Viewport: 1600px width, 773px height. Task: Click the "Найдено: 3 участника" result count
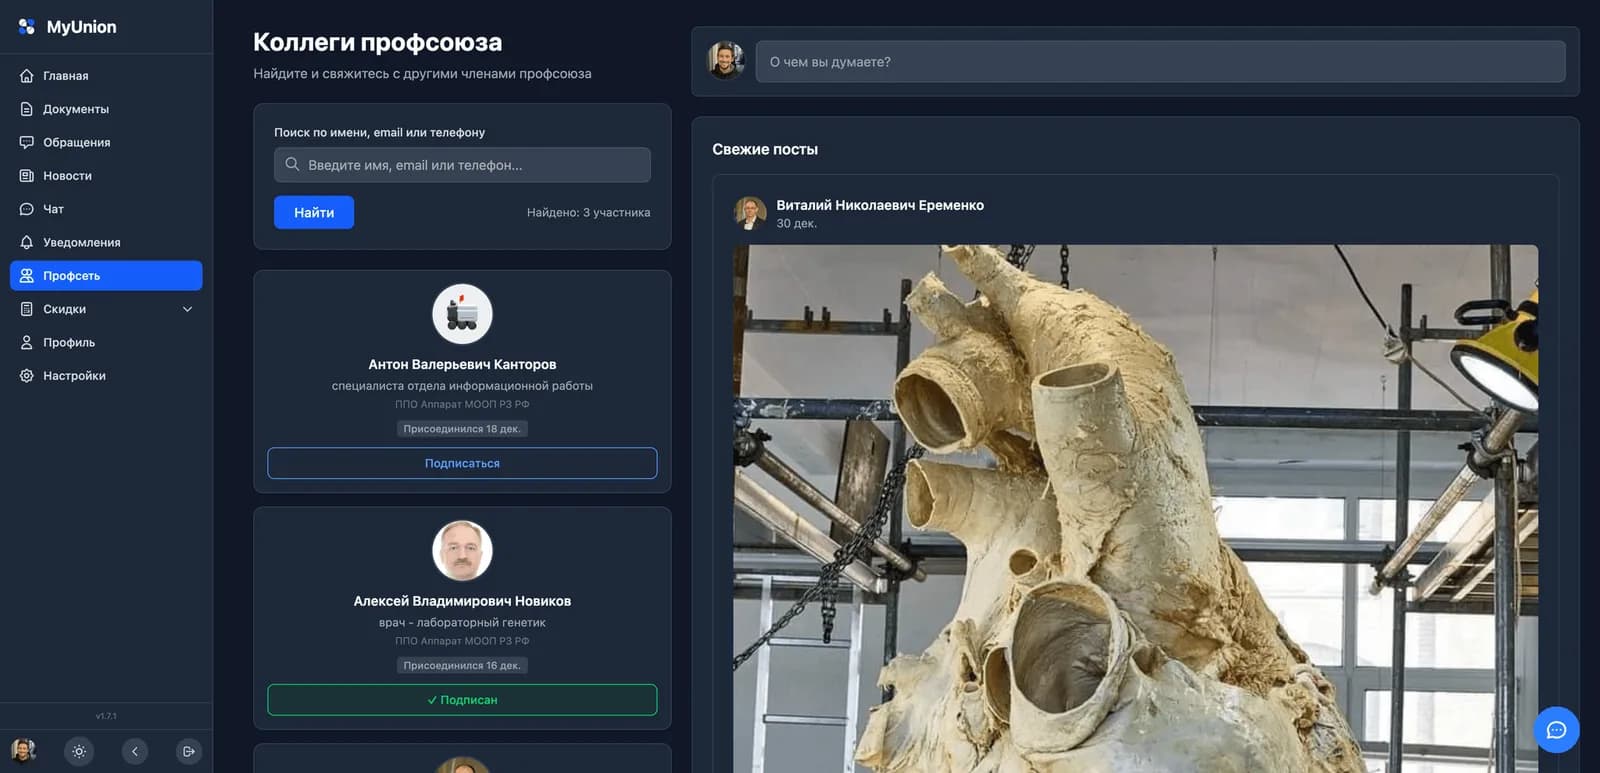pos(589,212)
